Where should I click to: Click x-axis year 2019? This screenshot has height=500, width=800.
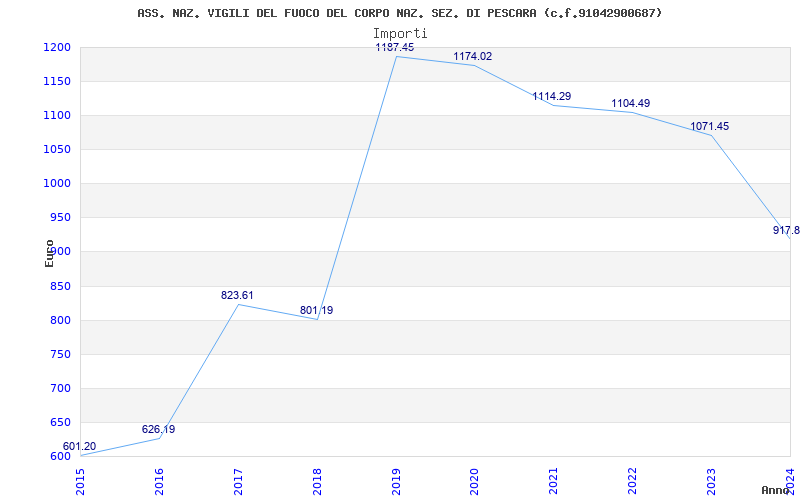click(396, 481)
